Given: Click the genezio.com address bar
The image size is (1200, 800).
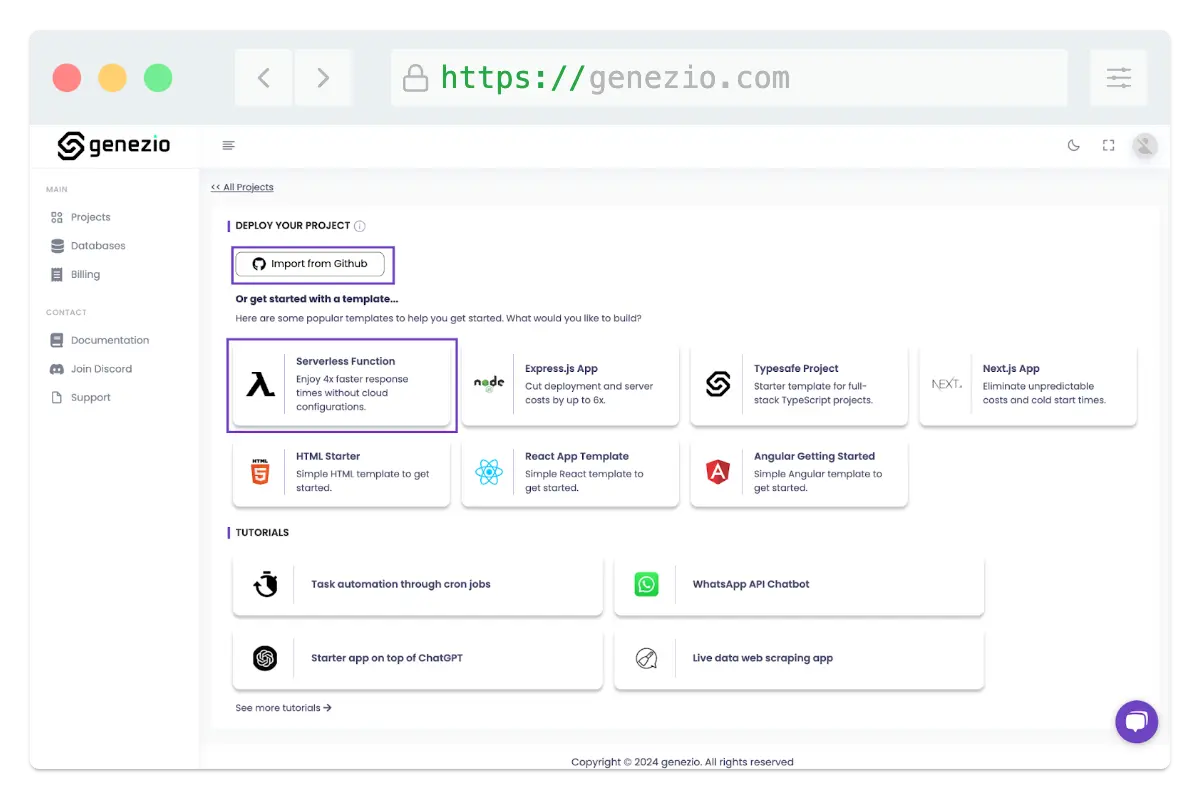Looking at the screenshot, I should (x=729, y=78).
